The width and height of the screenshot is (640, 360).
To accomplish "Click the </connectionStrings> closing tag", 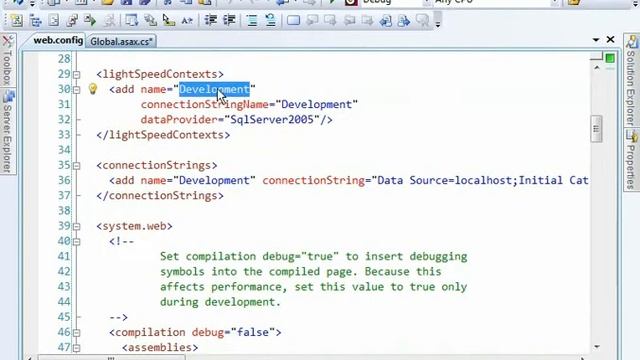I will pyautogui.click(x=160, y=196).
